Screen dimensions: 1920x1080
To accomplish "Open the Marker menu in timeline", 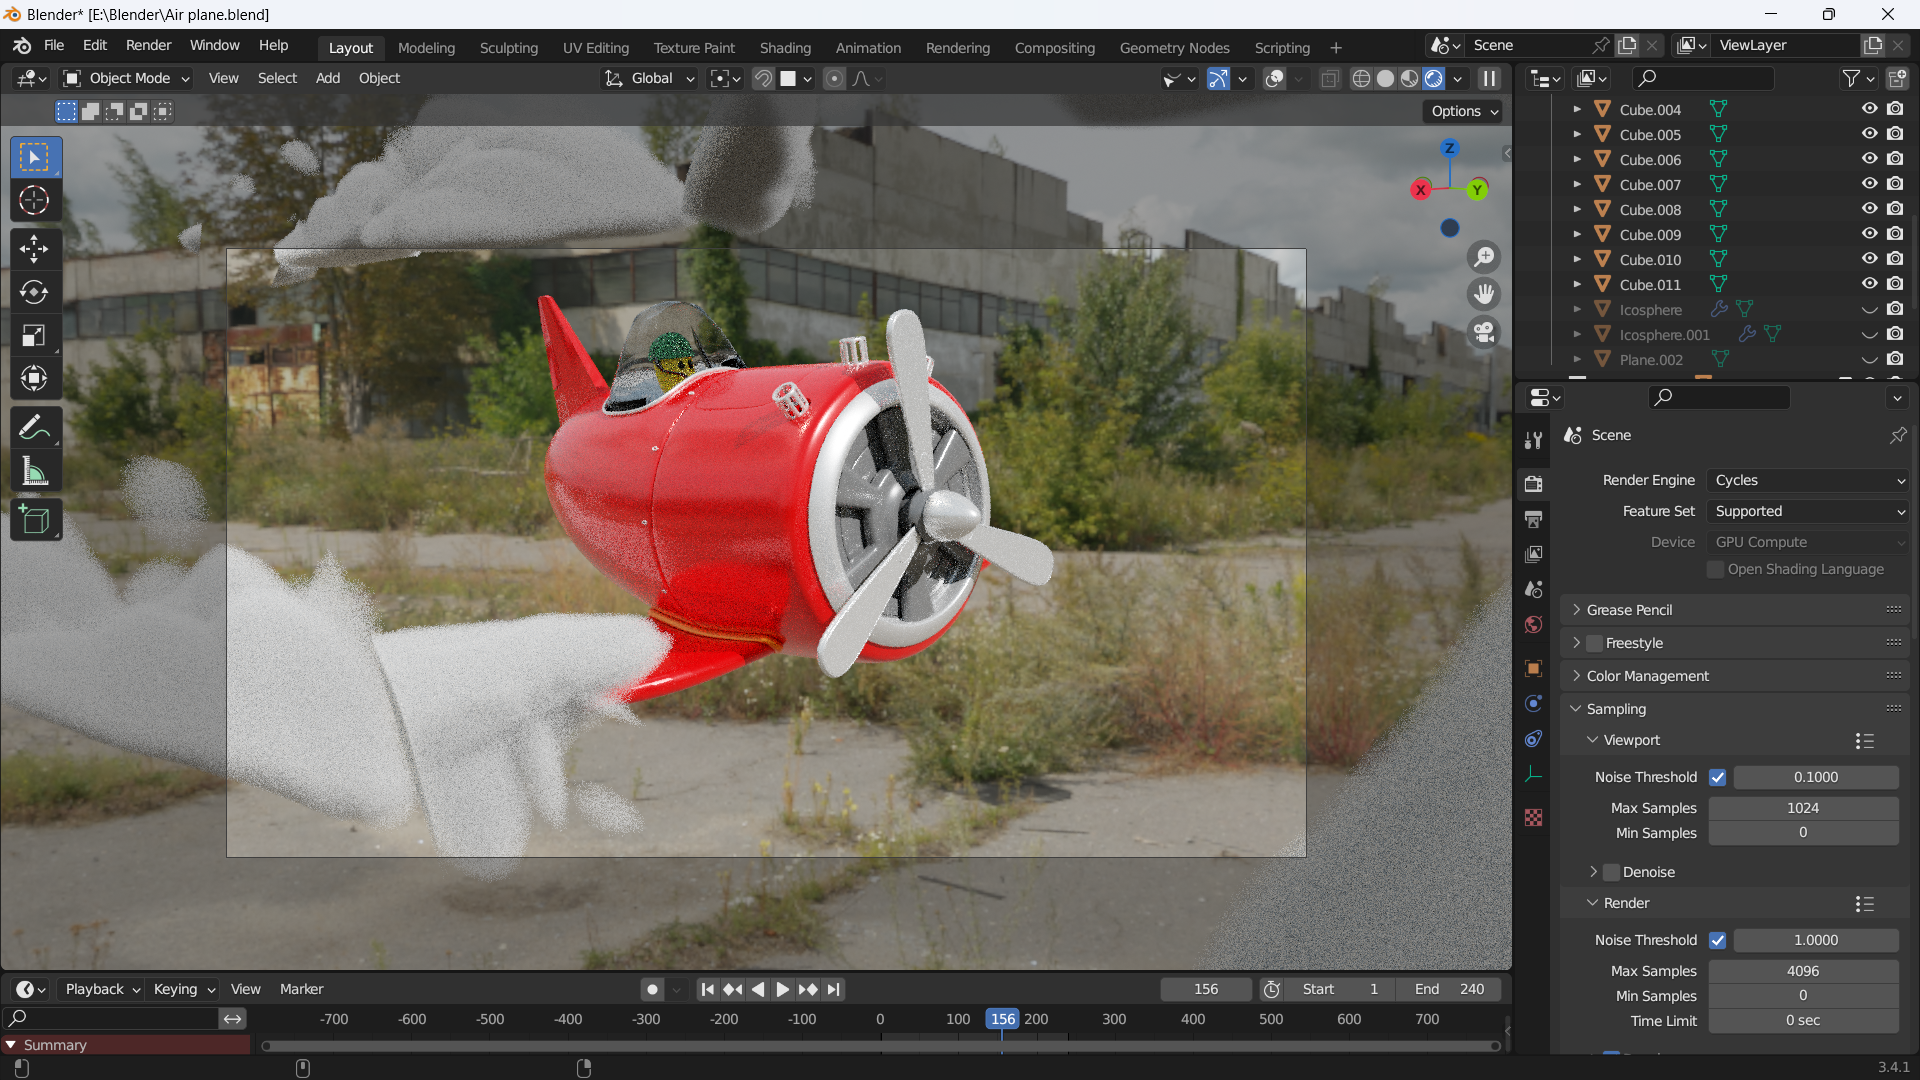I will 301,989.
